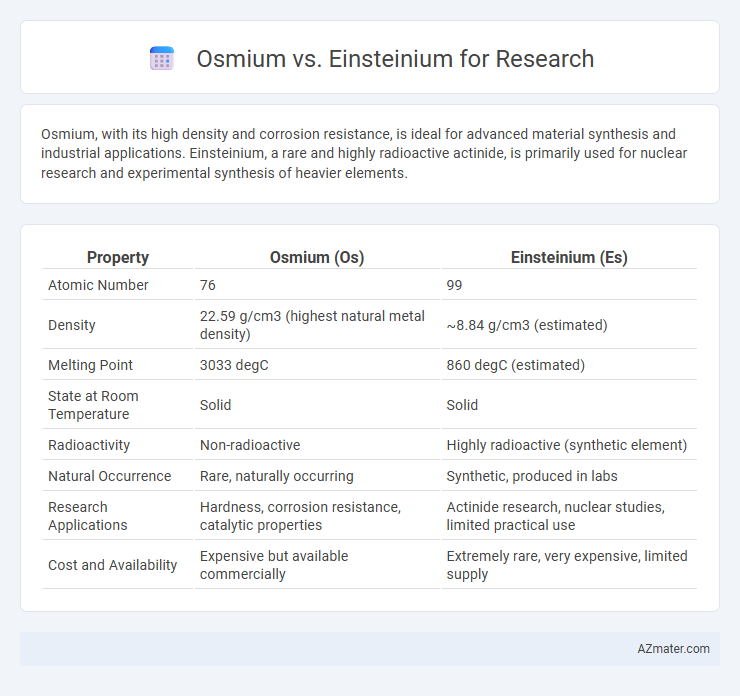
Task: Click the Natural Occurrence row label
Action: [109, 476]
